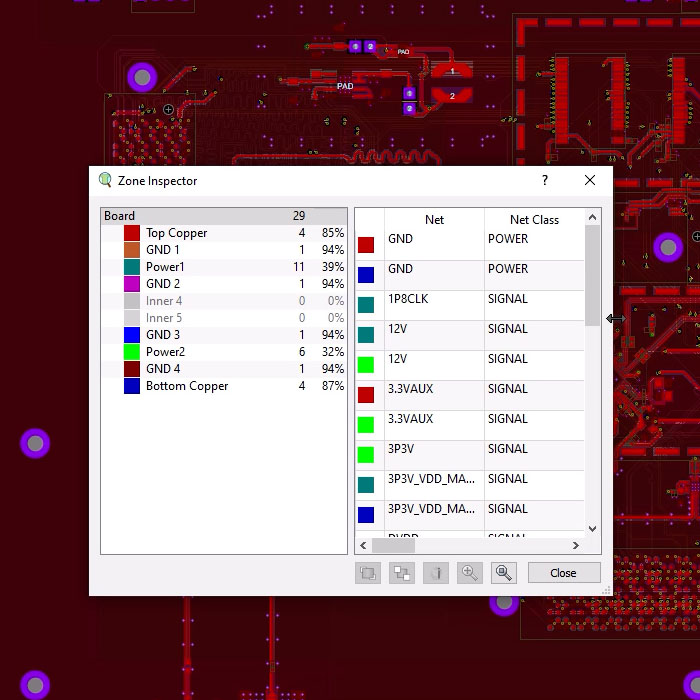This screenshot has height=700, width=700.
Task: Click the SIGNAL net class of 1P8CLK
Action: [508, 299]
